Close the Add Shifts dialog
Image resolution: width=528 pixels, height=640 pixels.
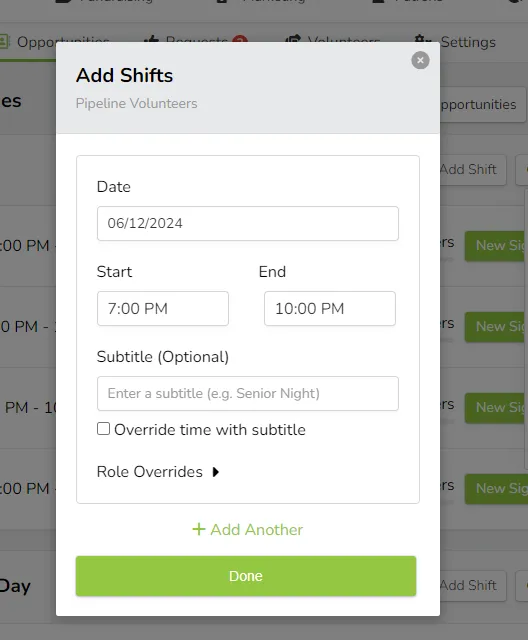click(x=420, y=60)
